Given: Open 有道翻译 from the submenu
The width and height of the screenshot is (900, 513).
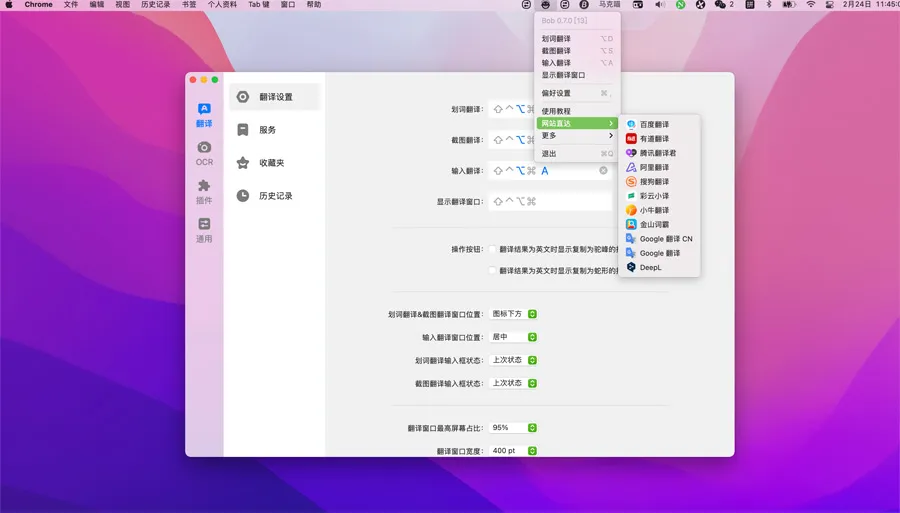Looking at the screenshot, I should coord(654,139).
